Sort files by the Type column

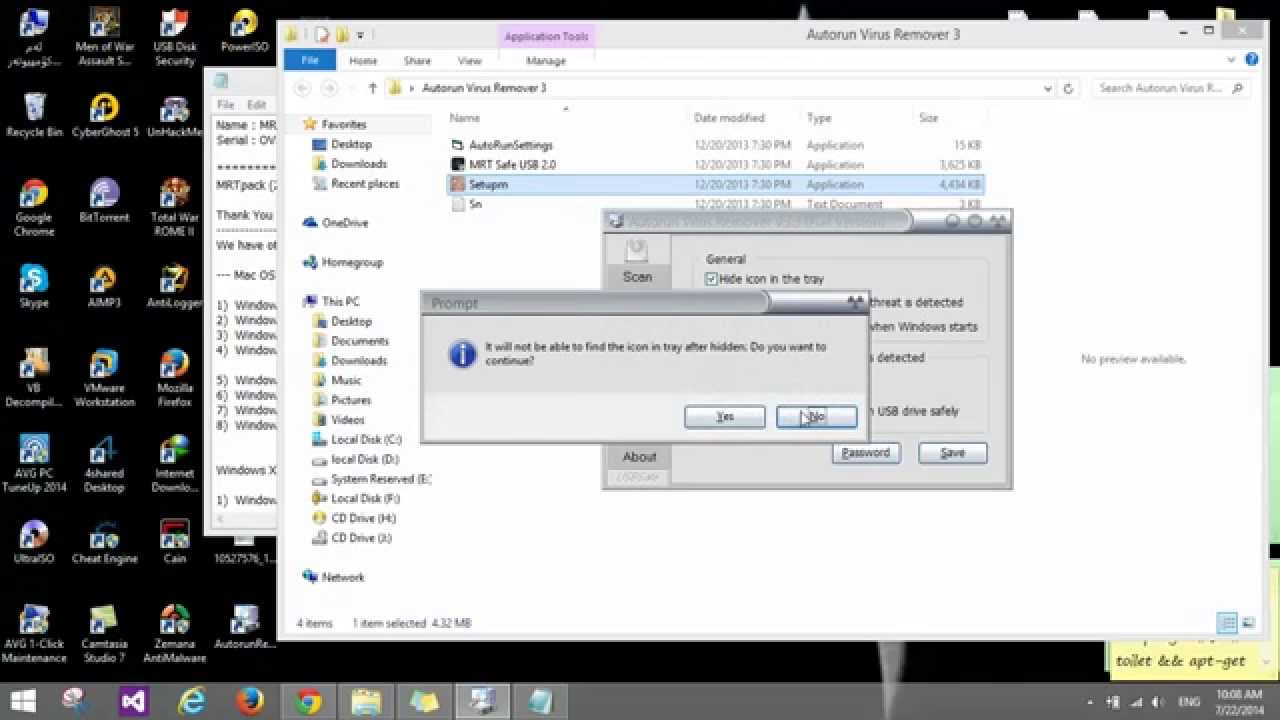[819, 118]
